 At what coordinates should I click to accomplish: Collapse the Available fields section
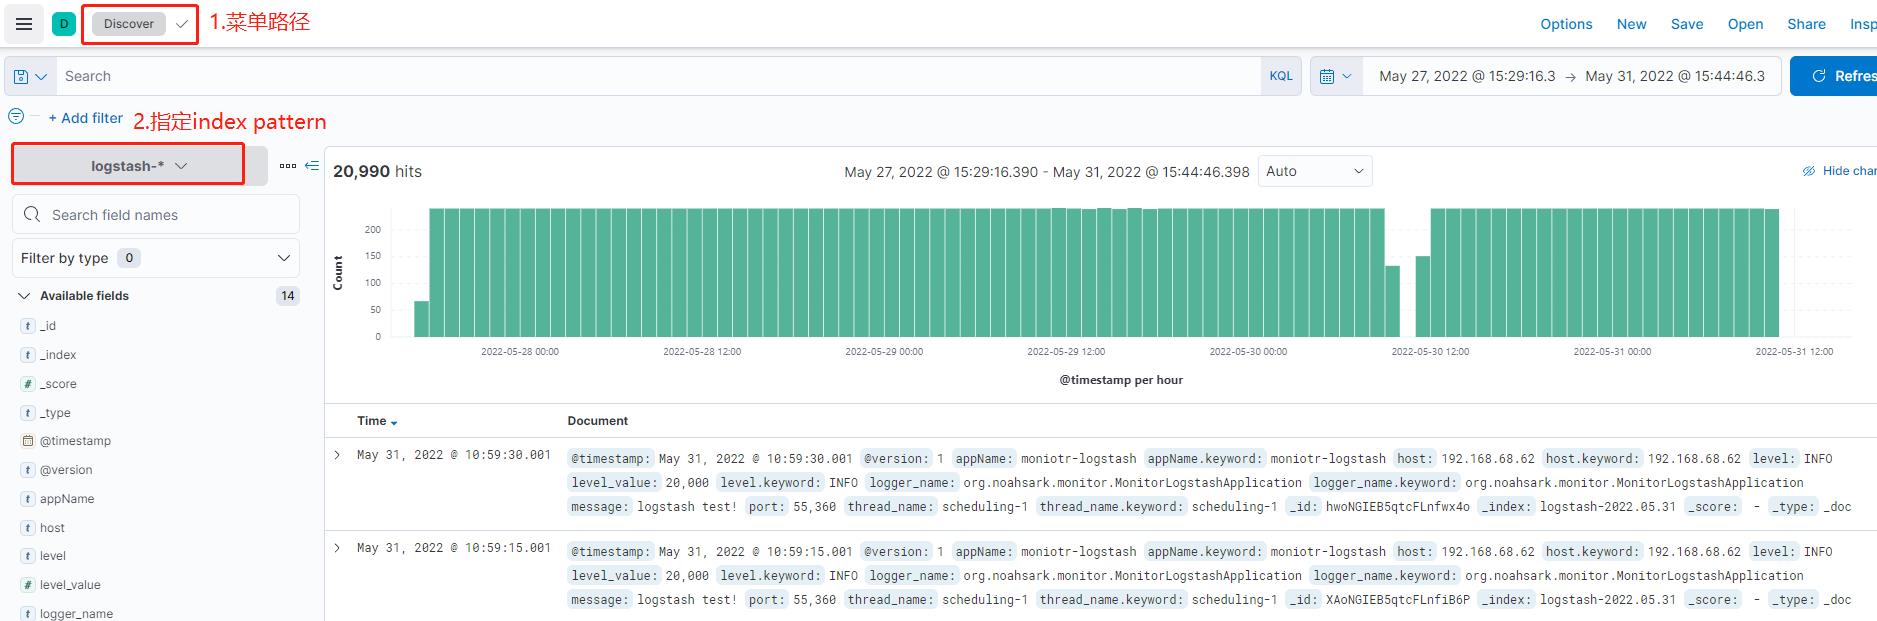(24, 296)
